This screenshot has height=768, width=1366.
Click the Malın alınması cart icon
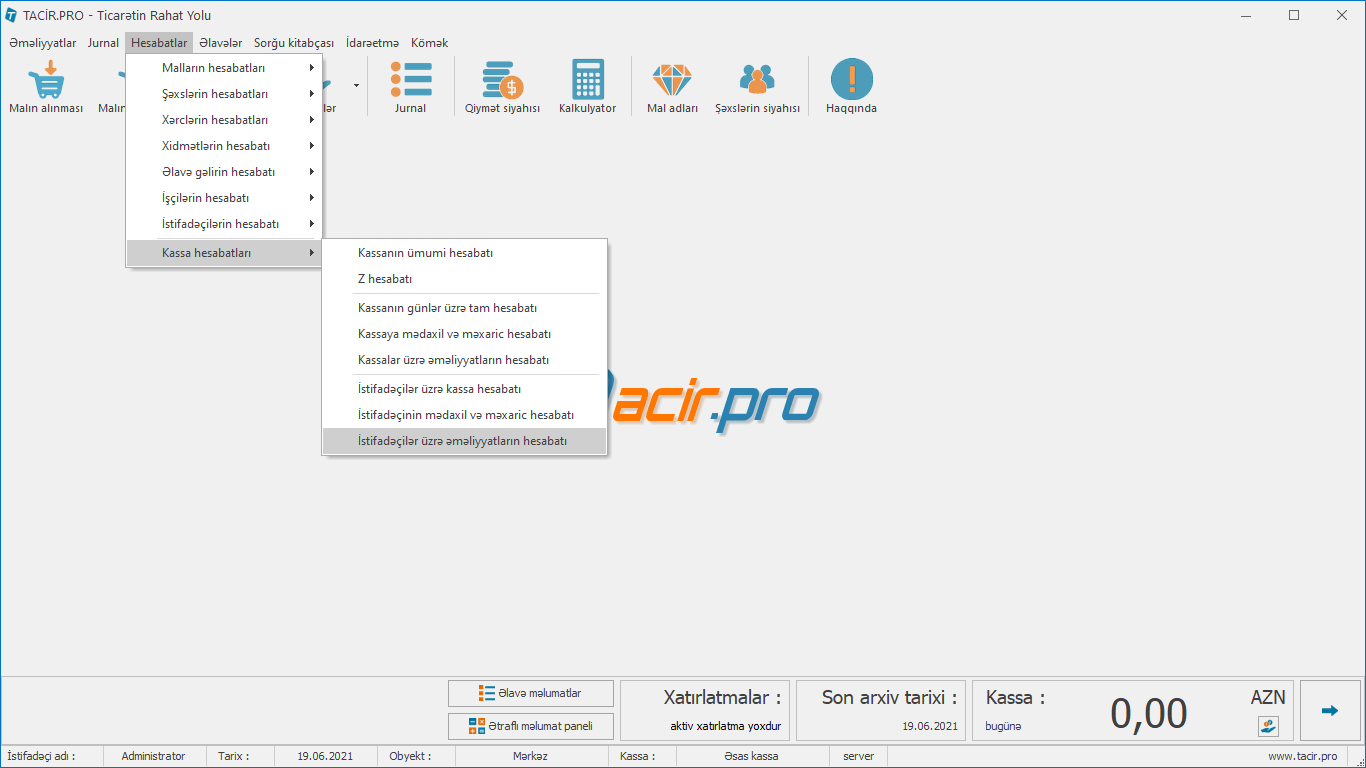click(x=46, y=80)
